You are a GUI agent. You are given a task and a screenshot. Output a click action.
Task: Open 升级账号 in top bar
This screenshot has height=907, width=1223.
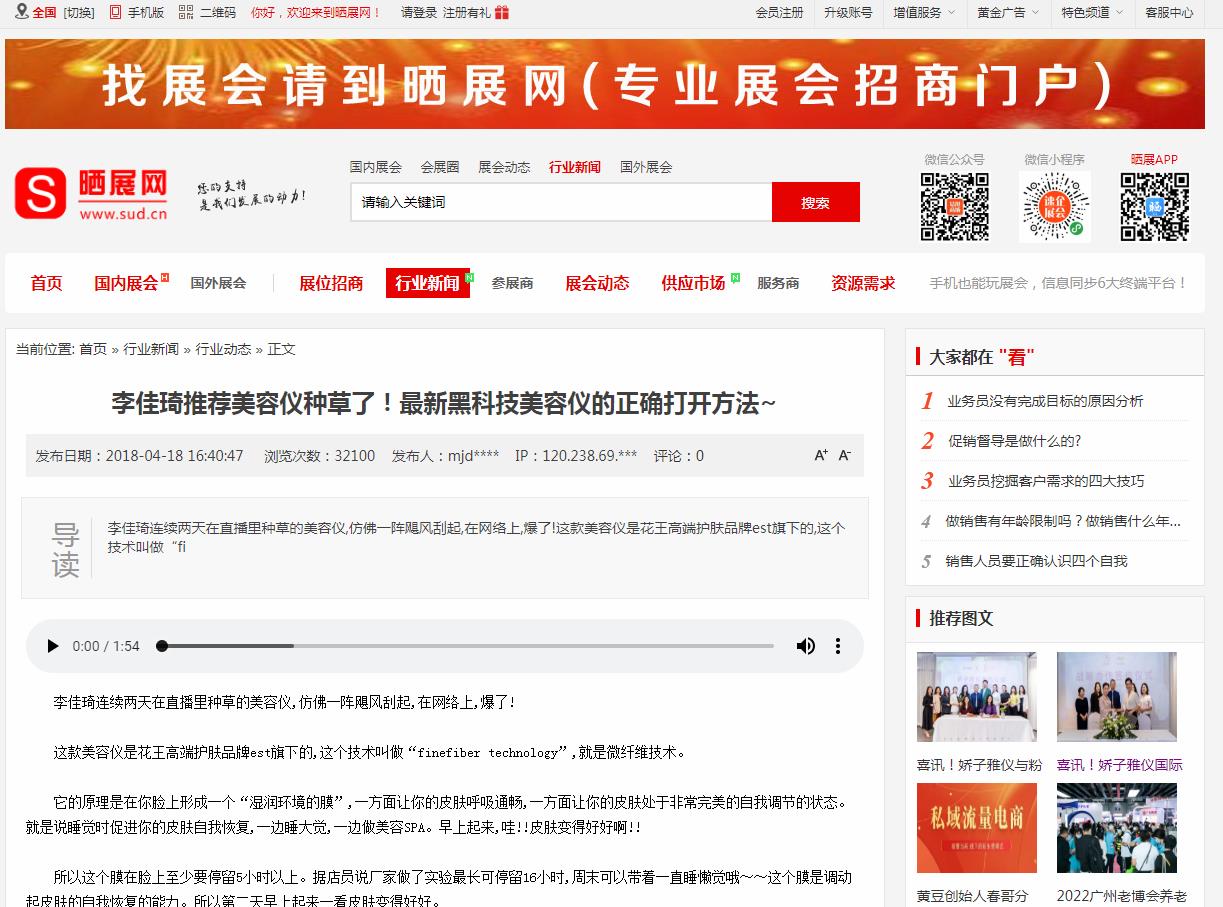(x=848, y=12)
